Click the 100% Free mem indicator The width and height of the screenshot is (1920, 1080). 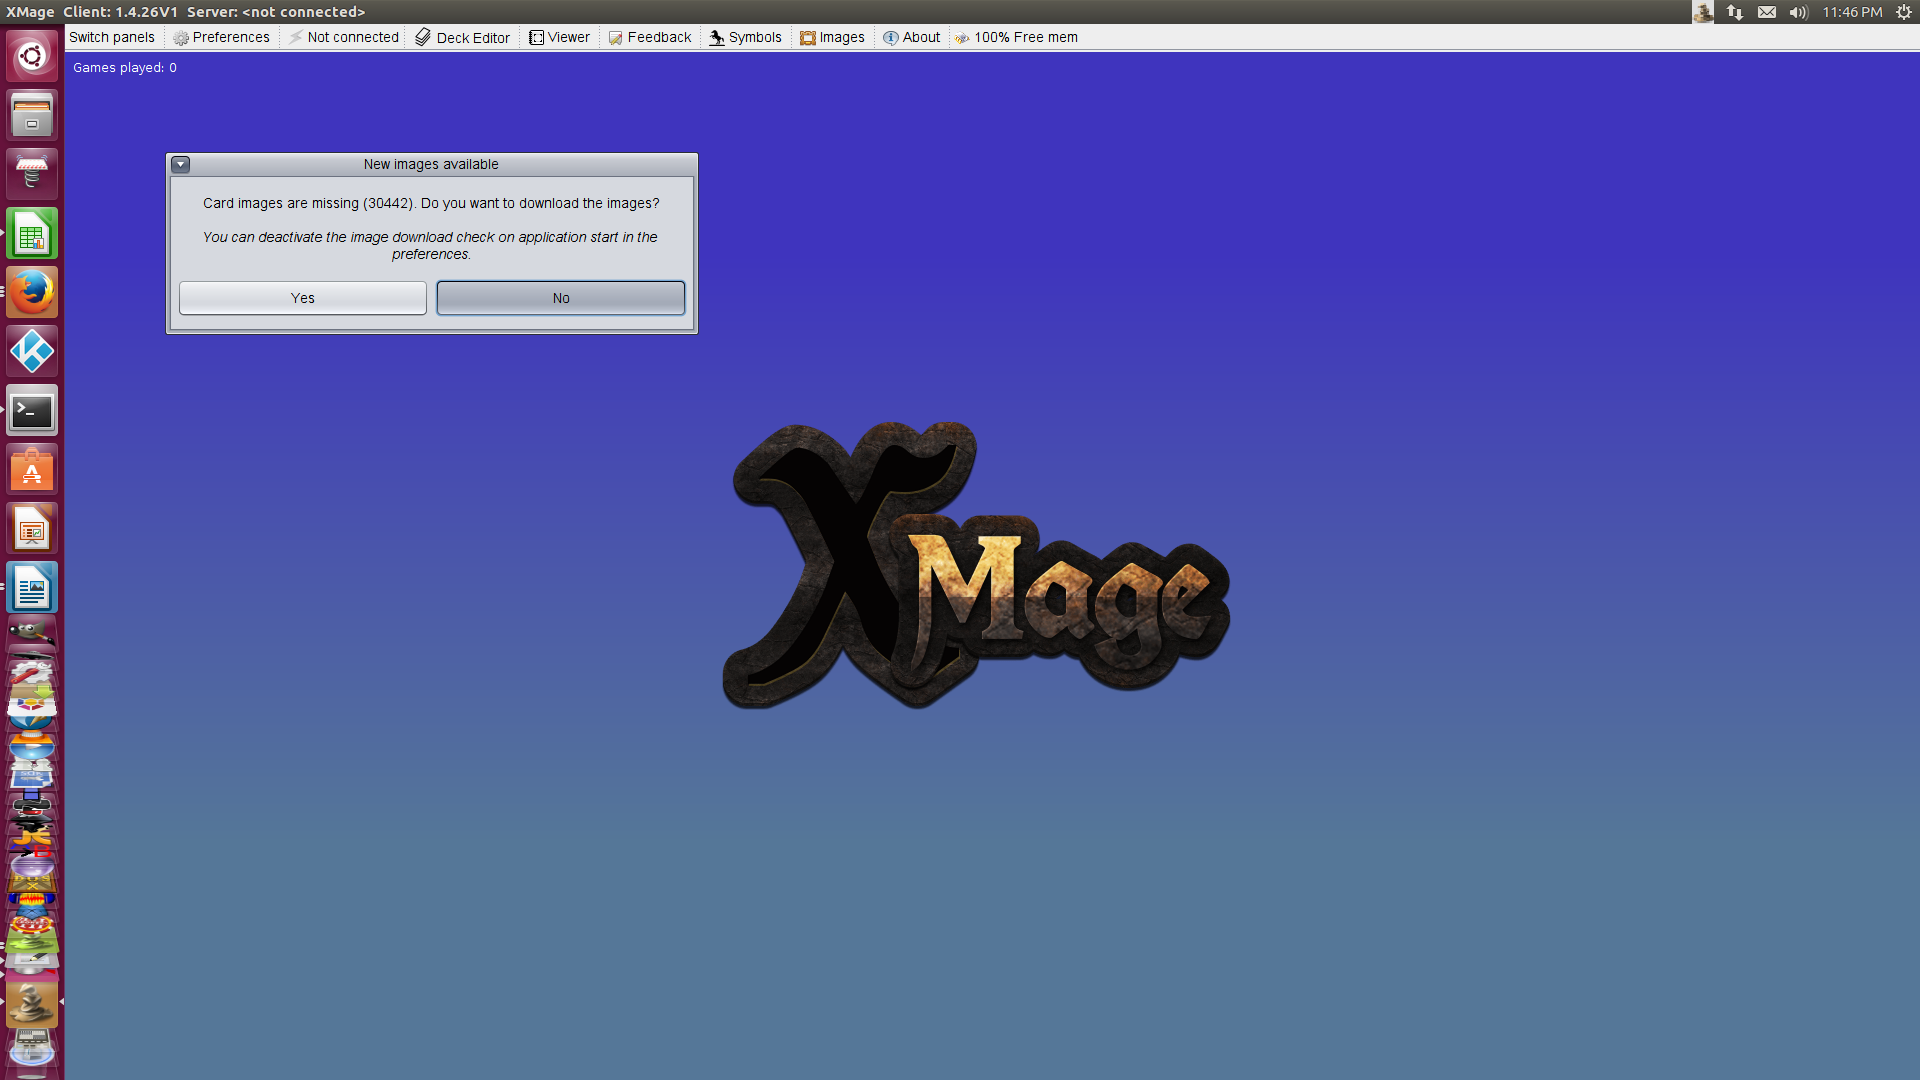pyautogui.click(x=1016, y=37)
